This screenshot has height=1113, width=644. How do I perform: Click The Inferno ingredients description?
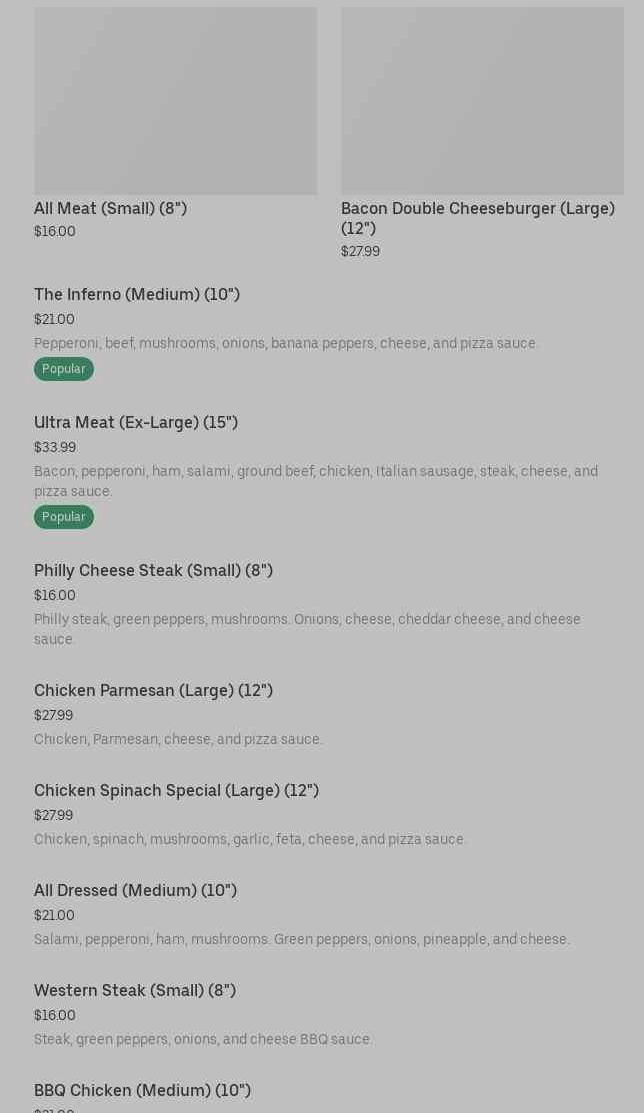tap(286, 343)
